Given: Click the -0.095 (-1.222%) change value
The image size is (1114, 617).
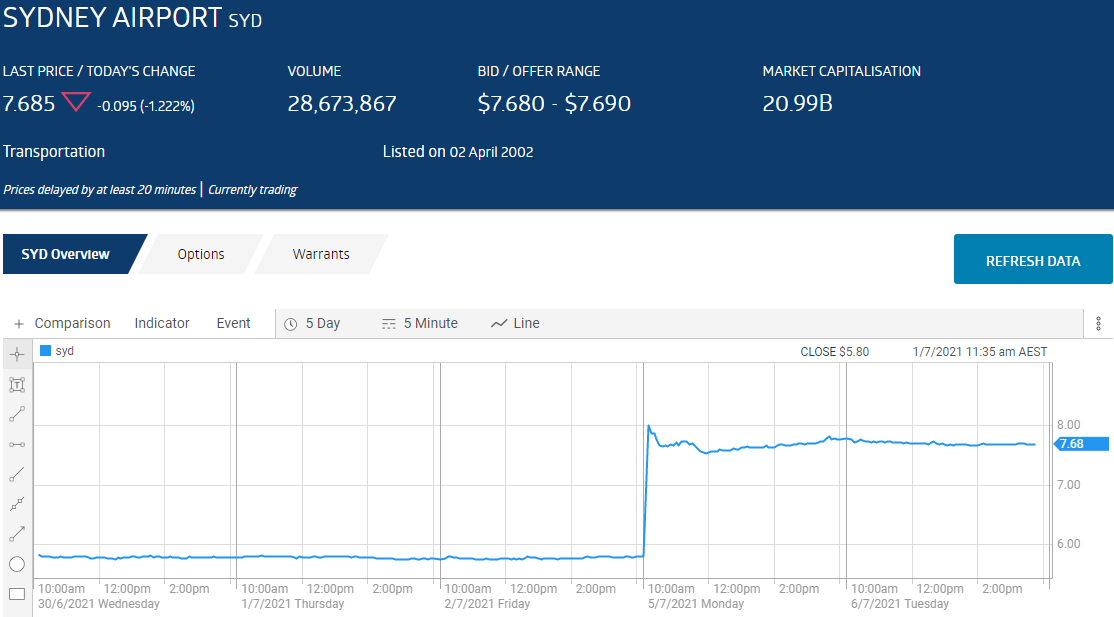Looking at the screenshot, I should click(x=146, y=106).
